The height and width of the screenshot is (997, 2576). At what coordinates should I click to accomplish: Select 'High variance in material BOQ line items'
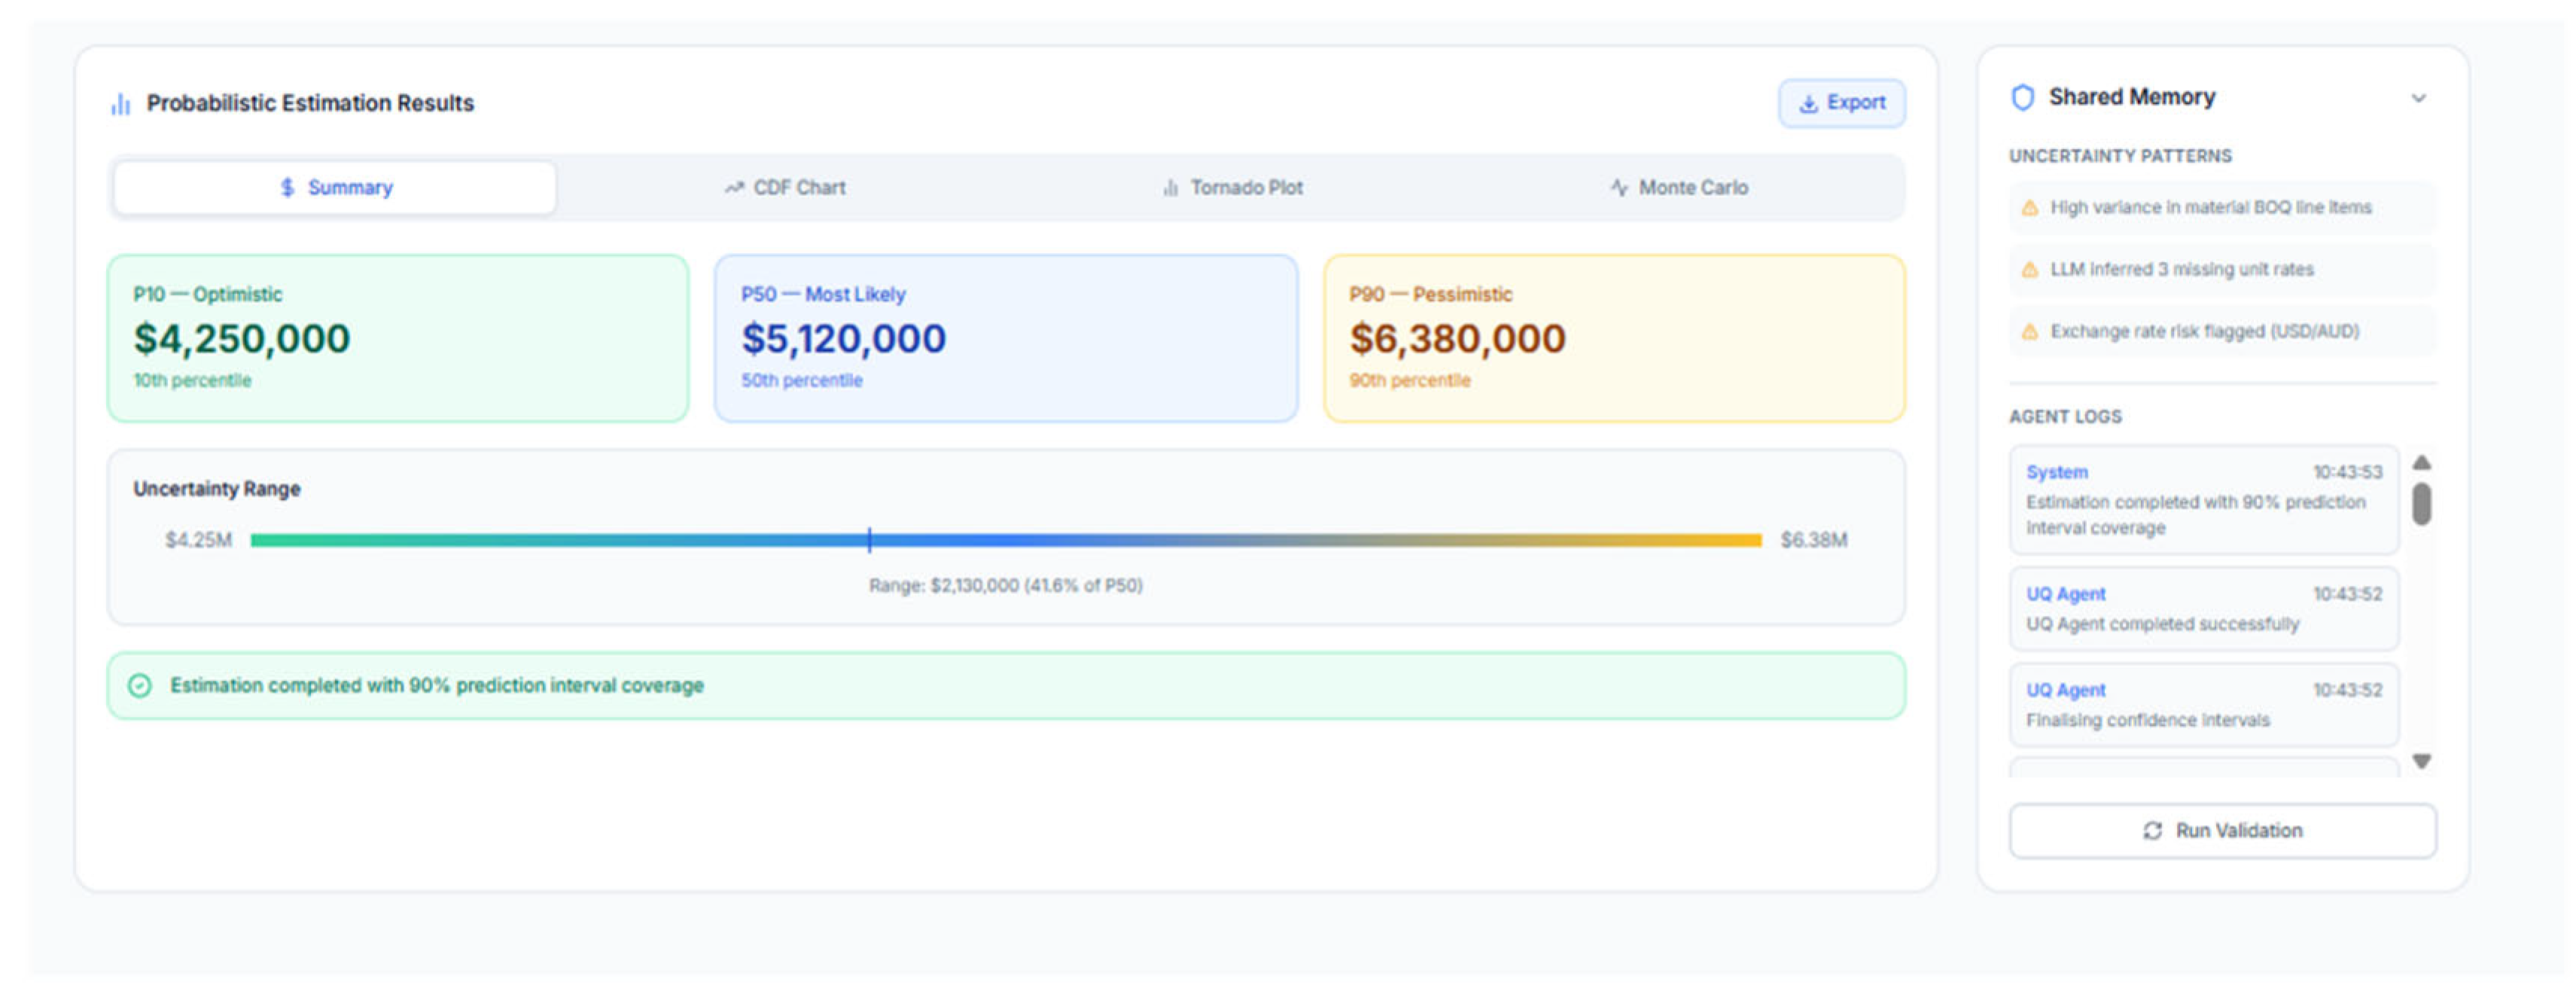2222,208
